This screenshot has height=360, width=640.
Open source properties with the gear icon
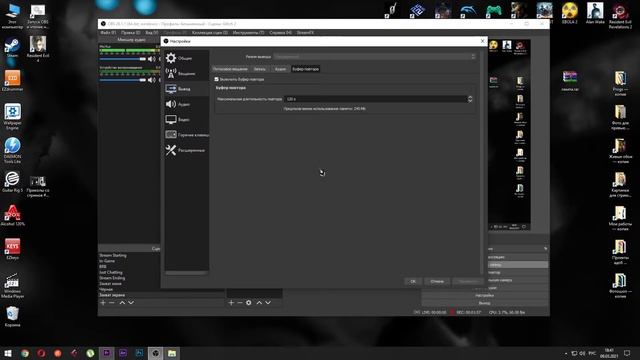[249, 302]
